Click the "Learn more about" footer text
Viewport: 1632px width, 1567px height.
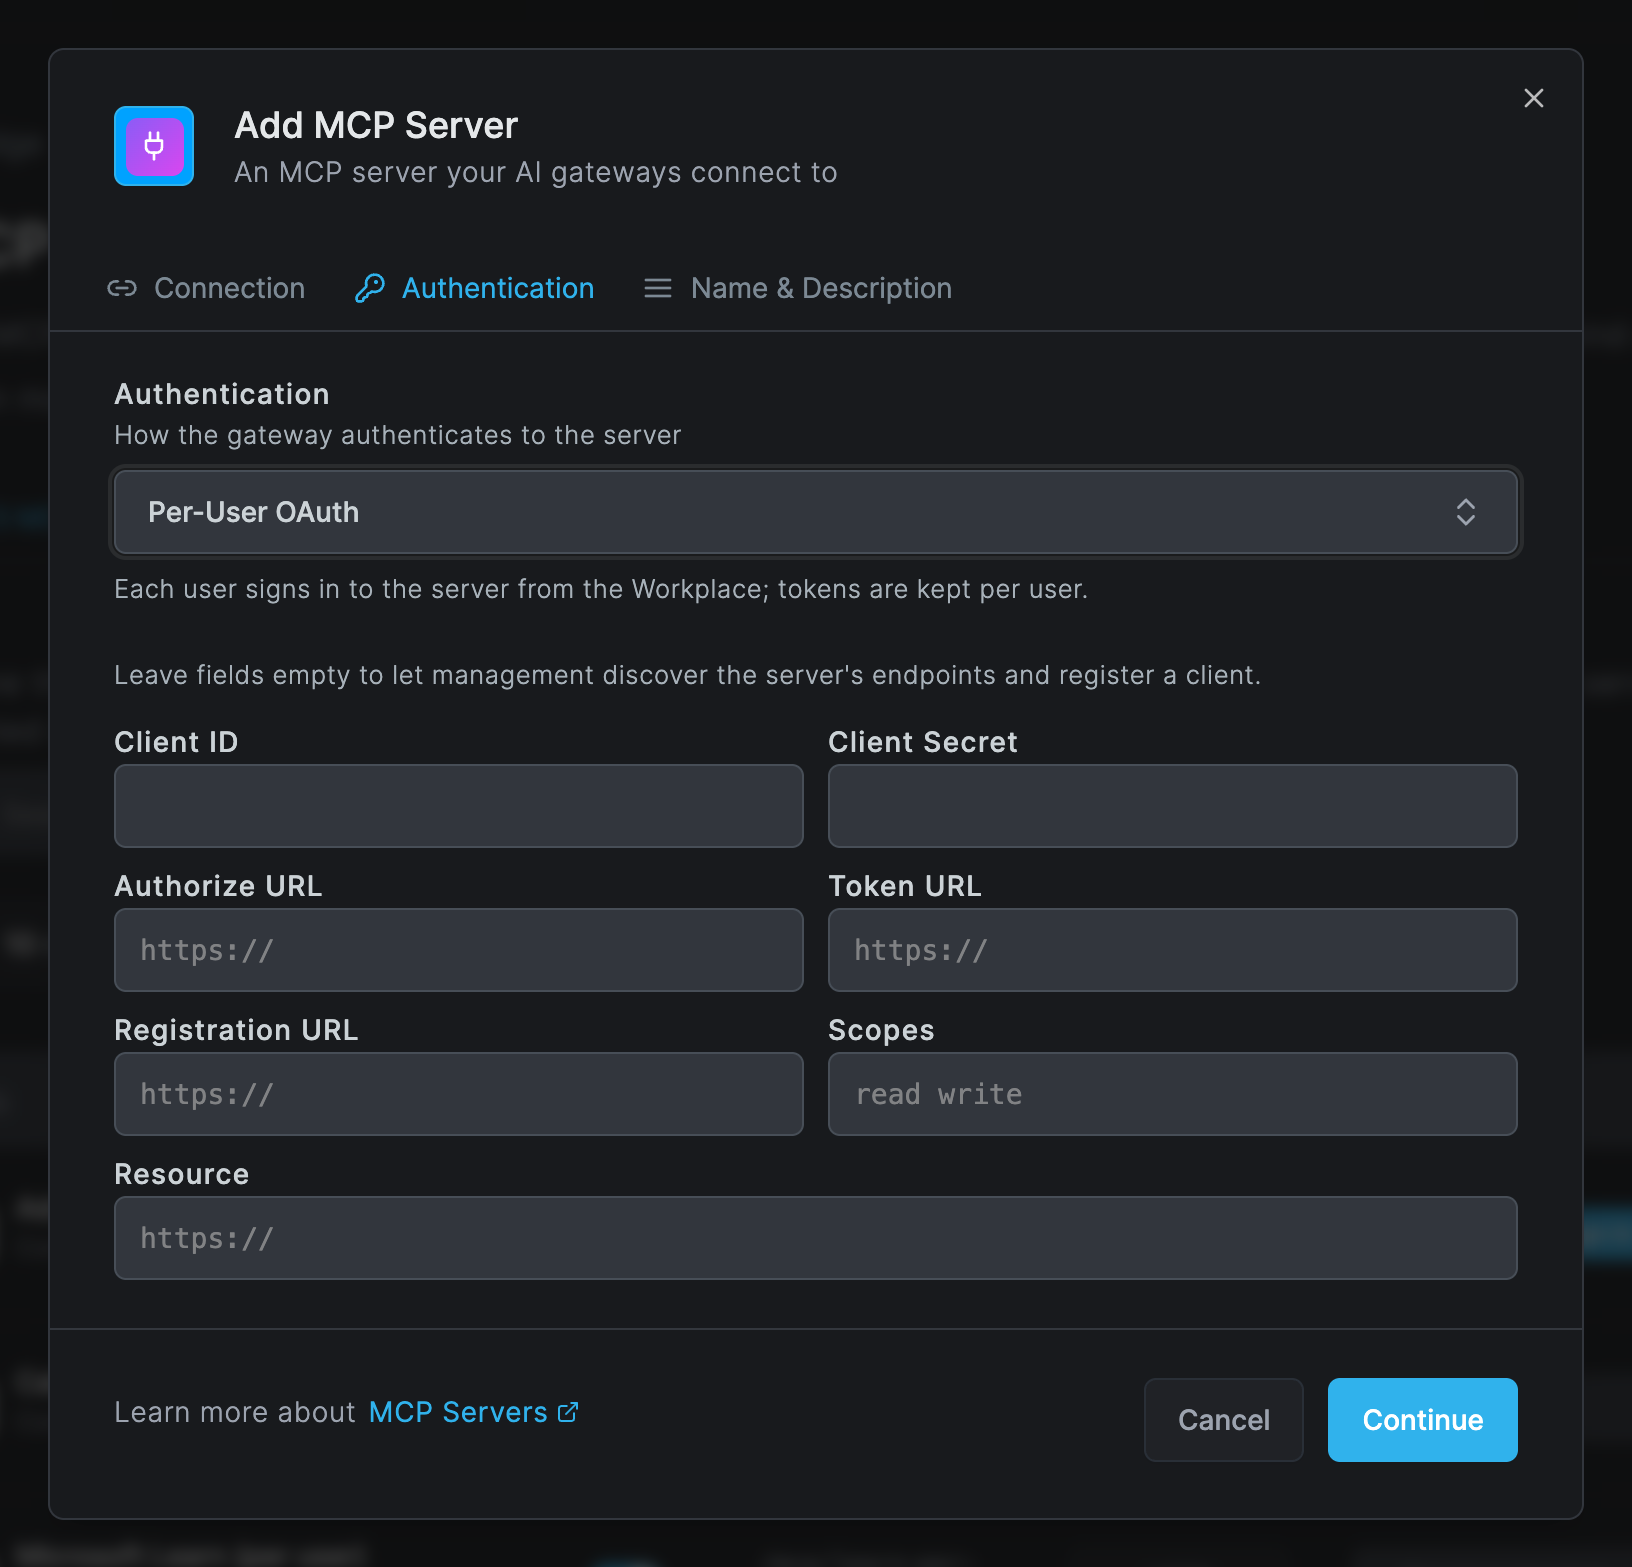click(235, 1412)
